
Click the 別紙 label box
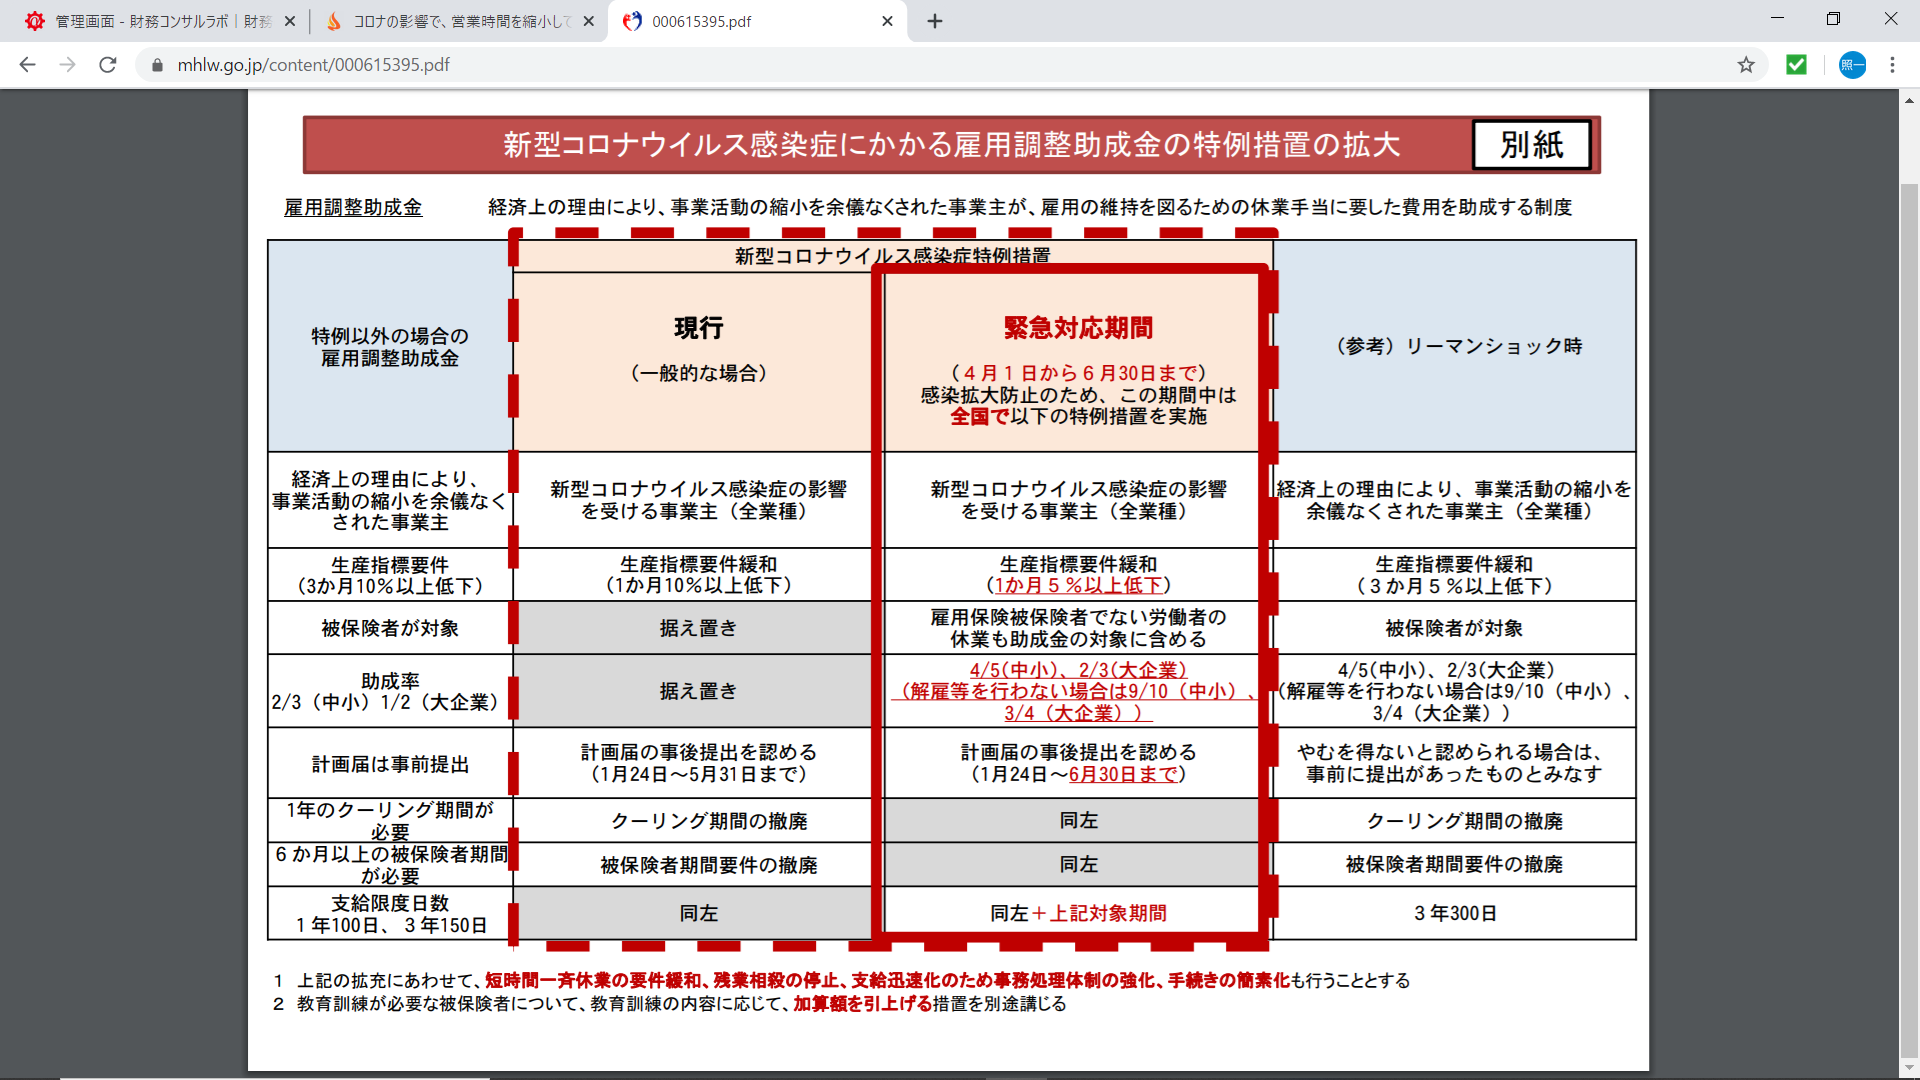[x=1532, y=145]
